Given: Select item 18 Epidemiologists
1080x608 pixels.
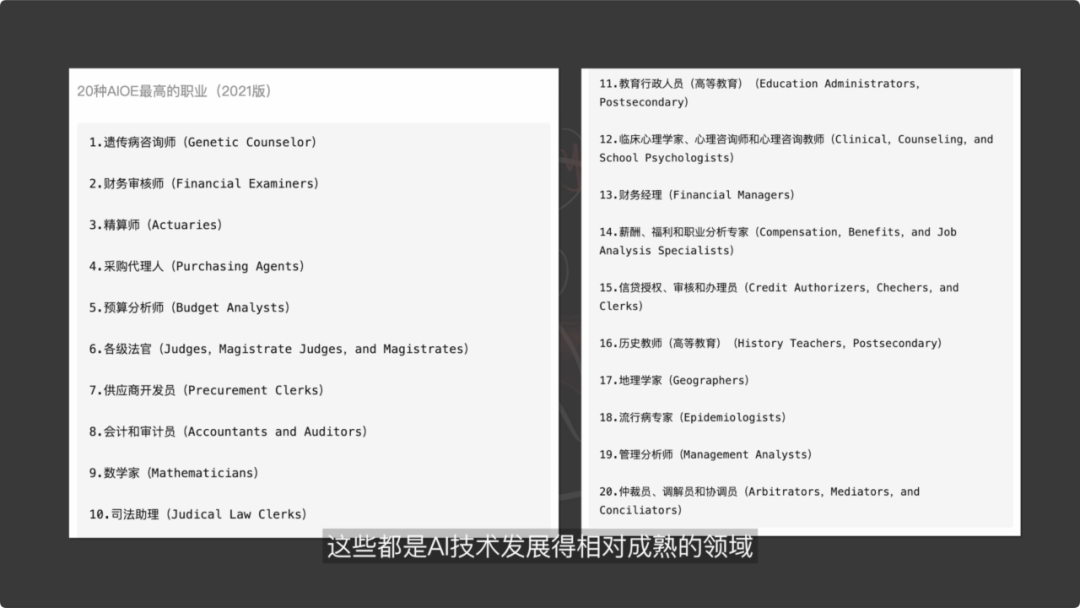Looking at the screenshot, I should pos(693,418).
